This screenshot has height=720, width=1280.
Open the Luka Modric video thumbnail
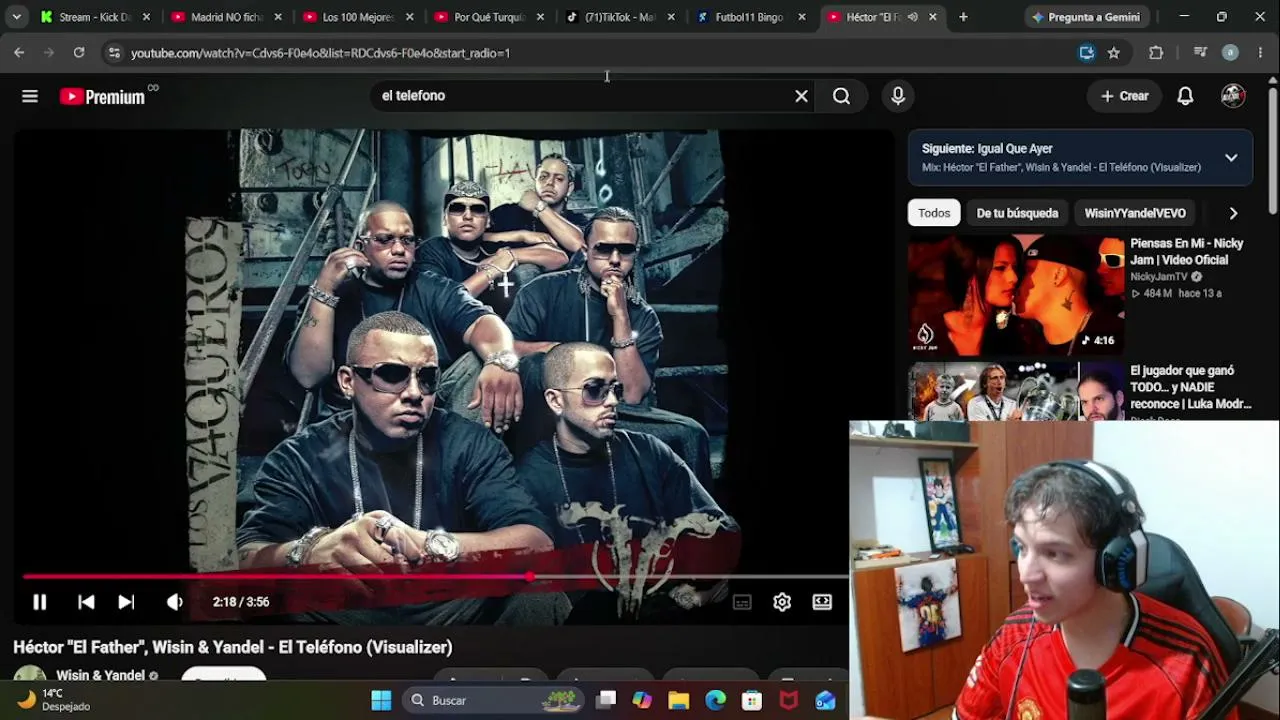pyautogui.click(x=1016, y=392)
